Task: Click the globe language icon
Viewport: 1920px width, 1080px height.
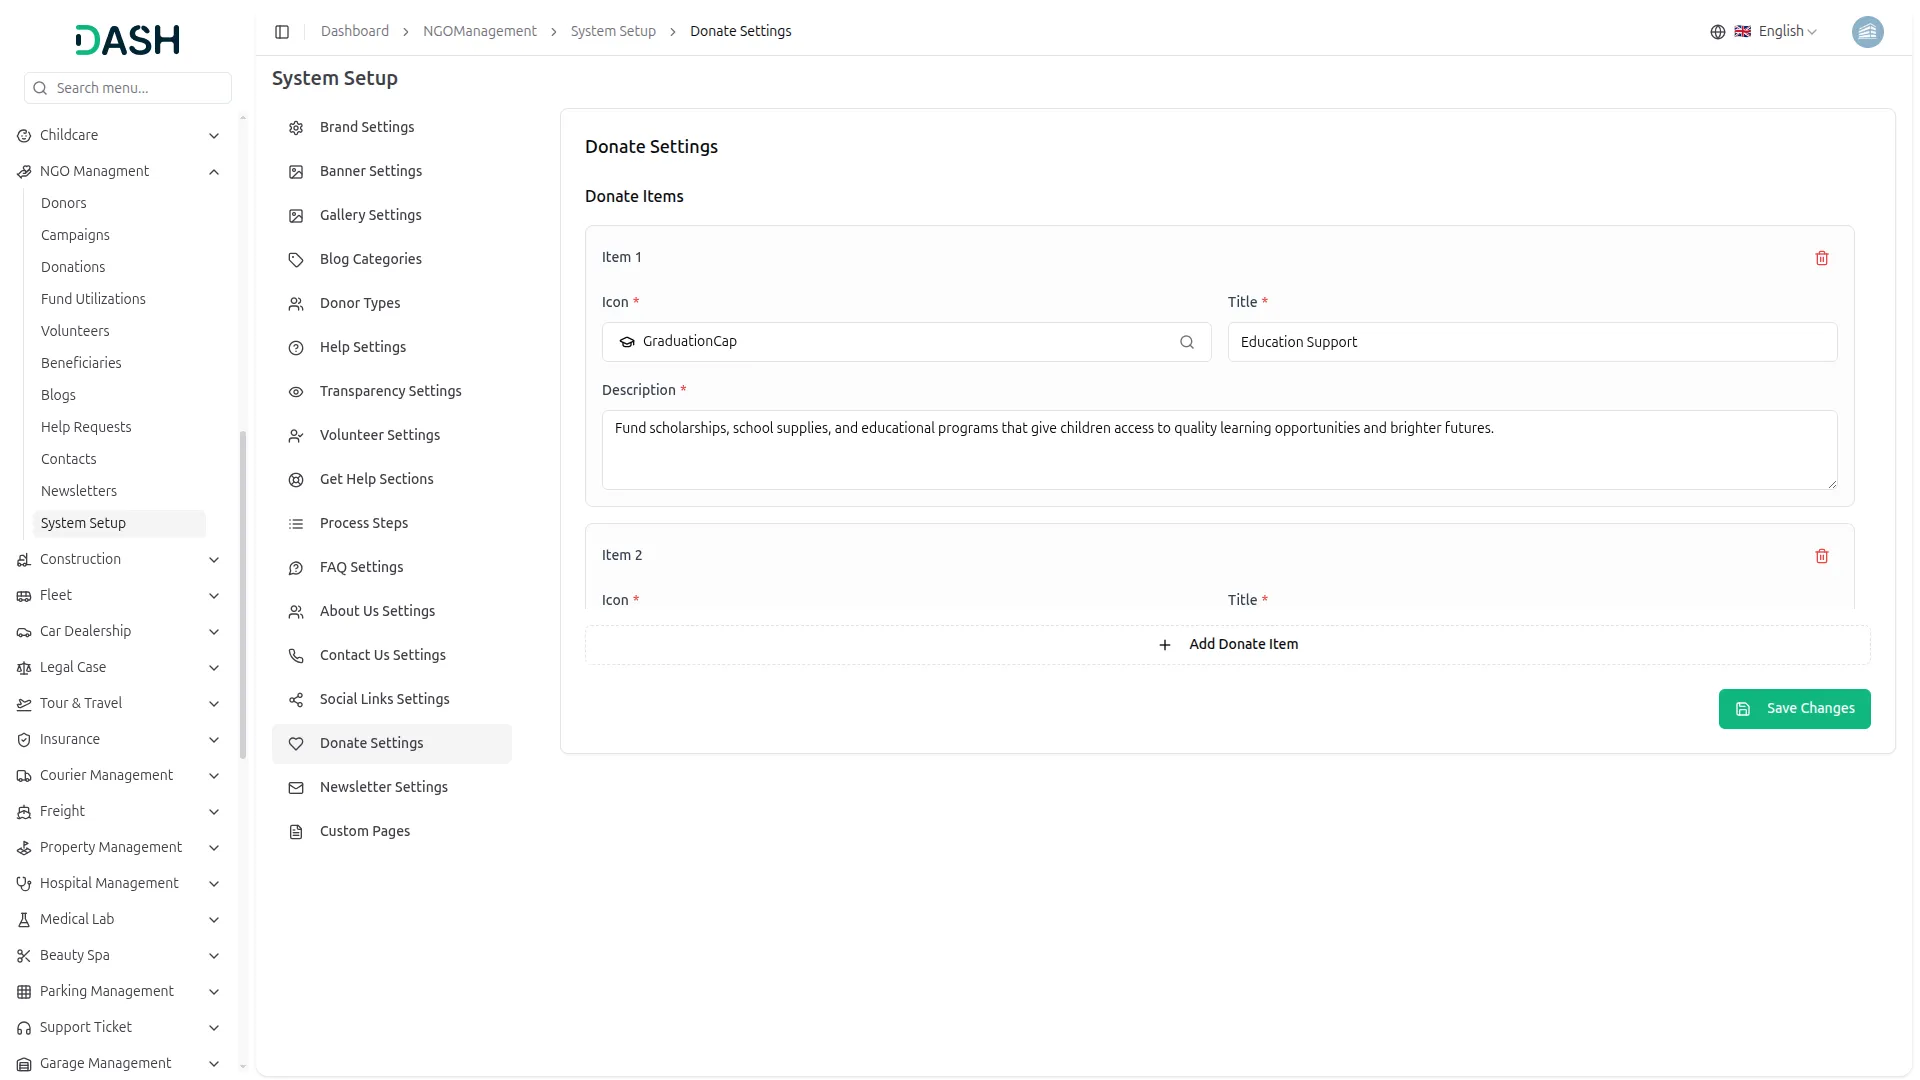Action: tap(1717, 32)
